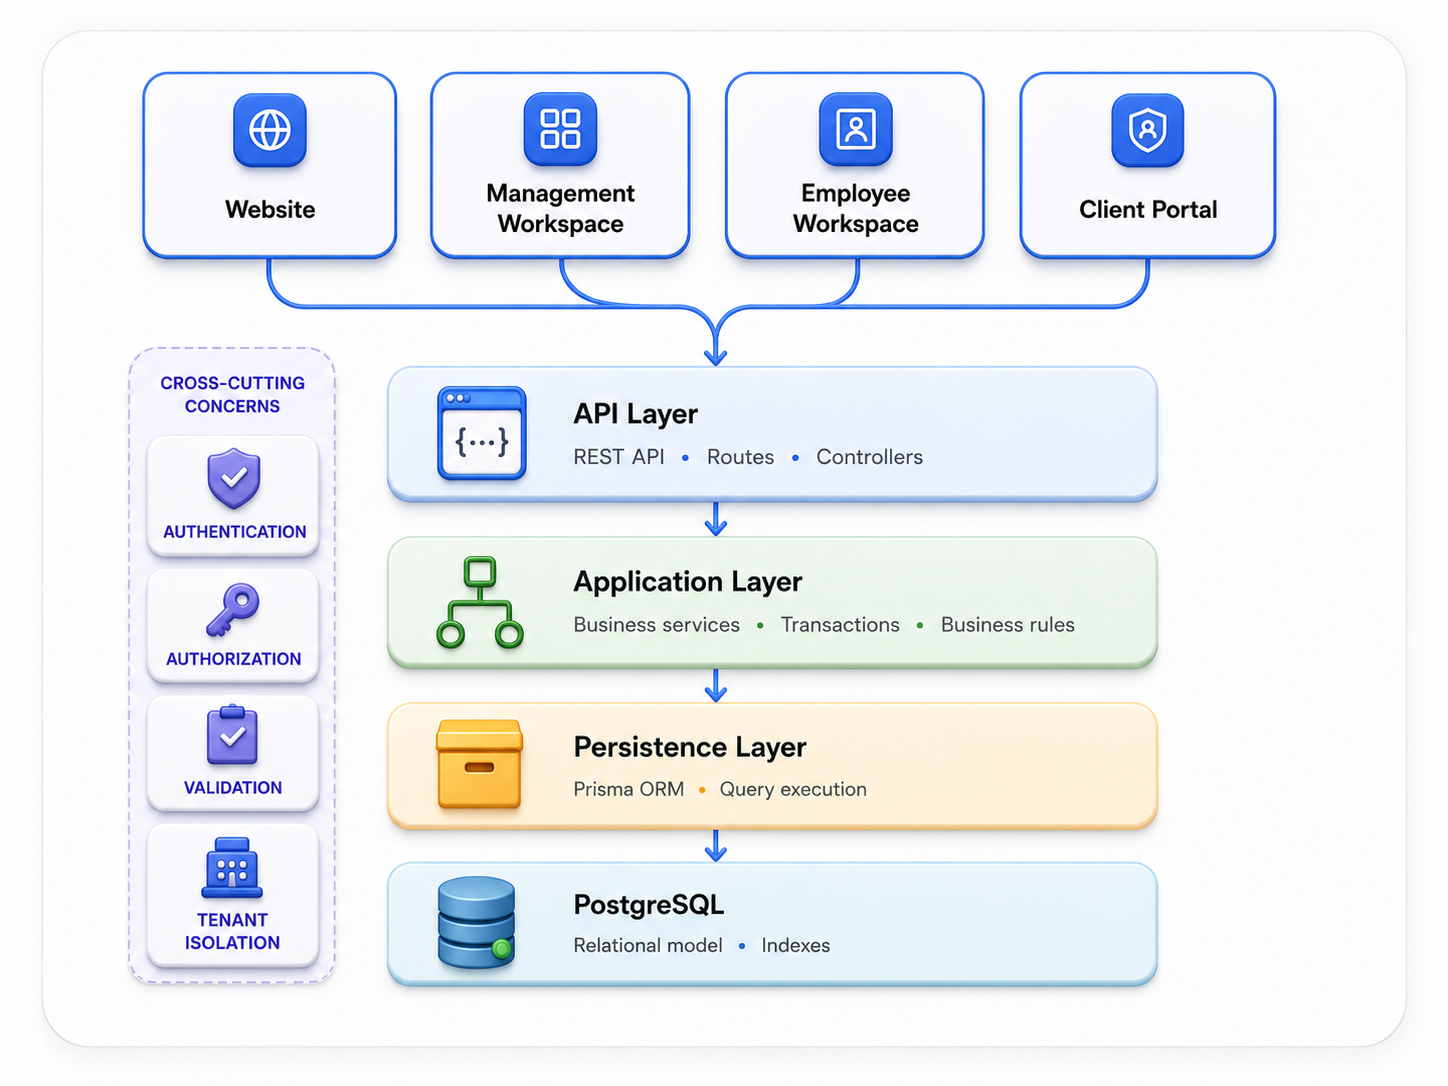Click the Client Portal shield icon
Viewport: 1448px width, 1086px height.
(1148, 130)
